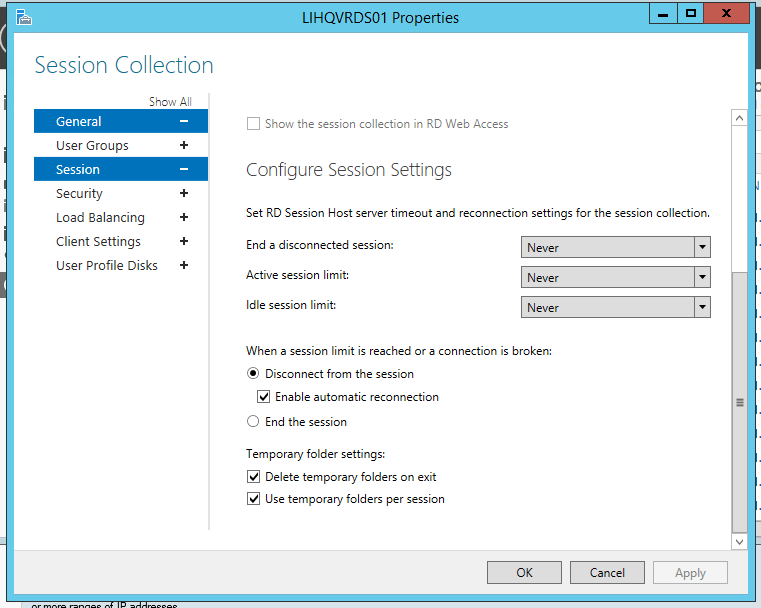Click the Session Collection title text
761x608 pixels.
pyautogui.click(x=124, y=65)
